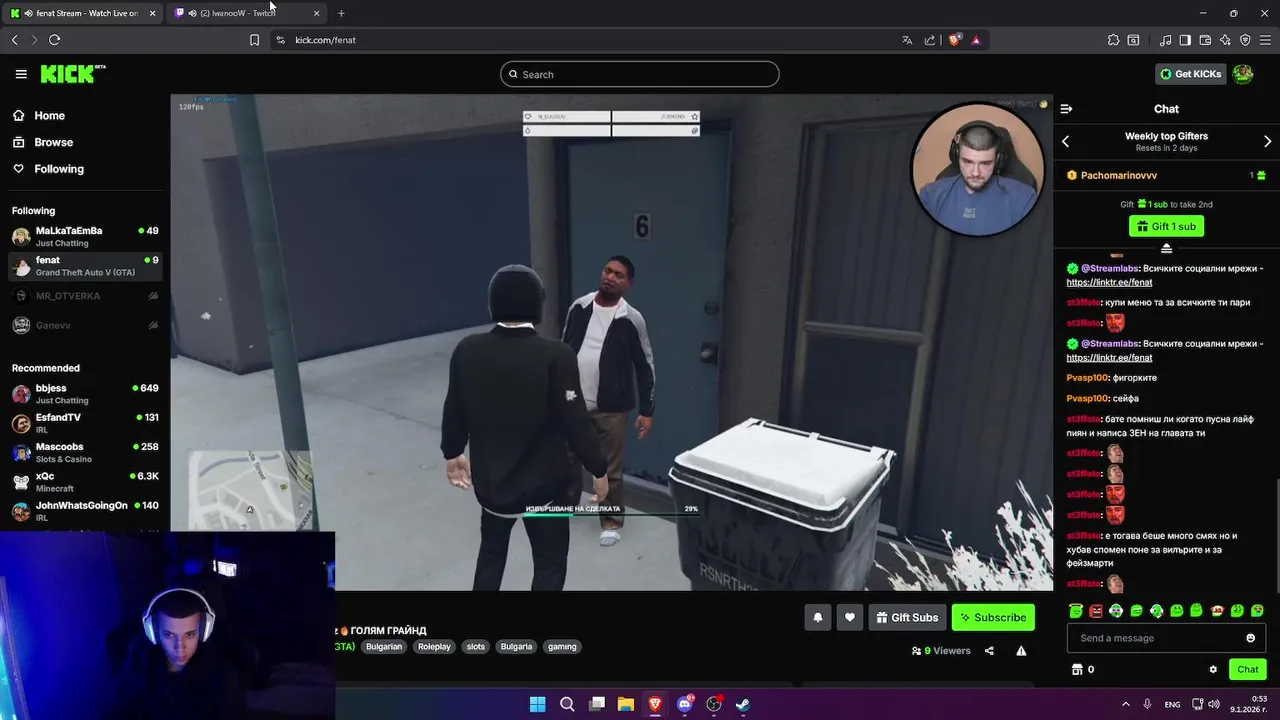Open MR_OTVERKA offline channel
The width and height of the screenshot is (1280, 720).
click(x=85, y=296)
